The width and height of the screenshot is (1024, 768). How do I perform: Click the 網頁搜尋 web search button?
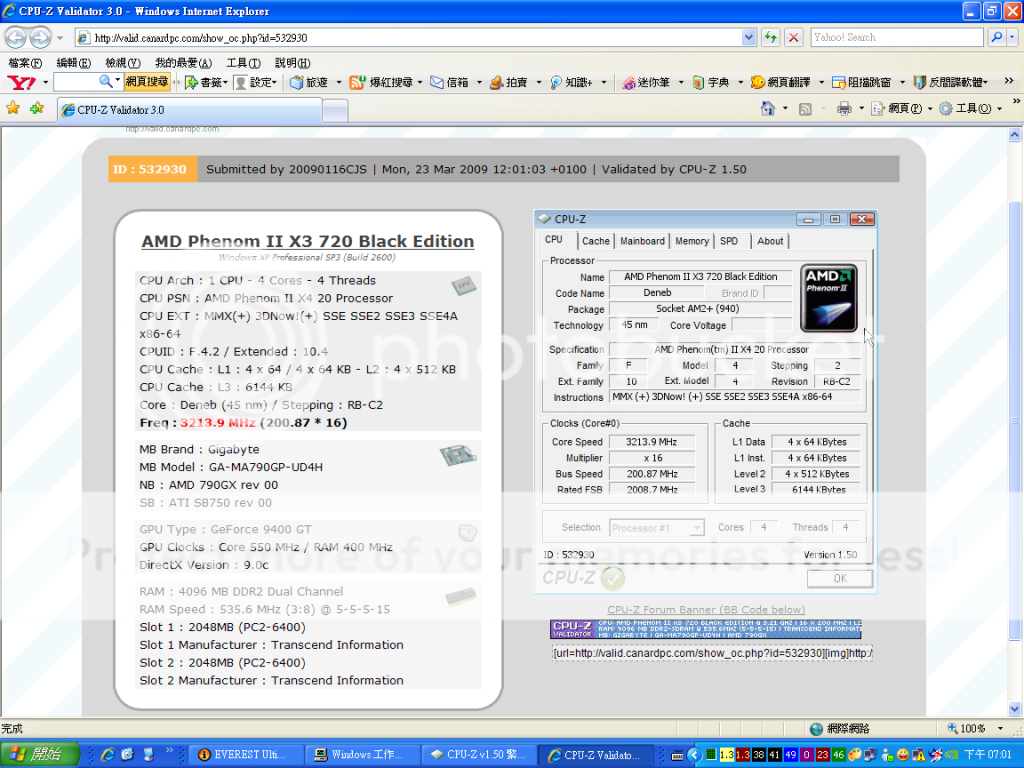147,82
